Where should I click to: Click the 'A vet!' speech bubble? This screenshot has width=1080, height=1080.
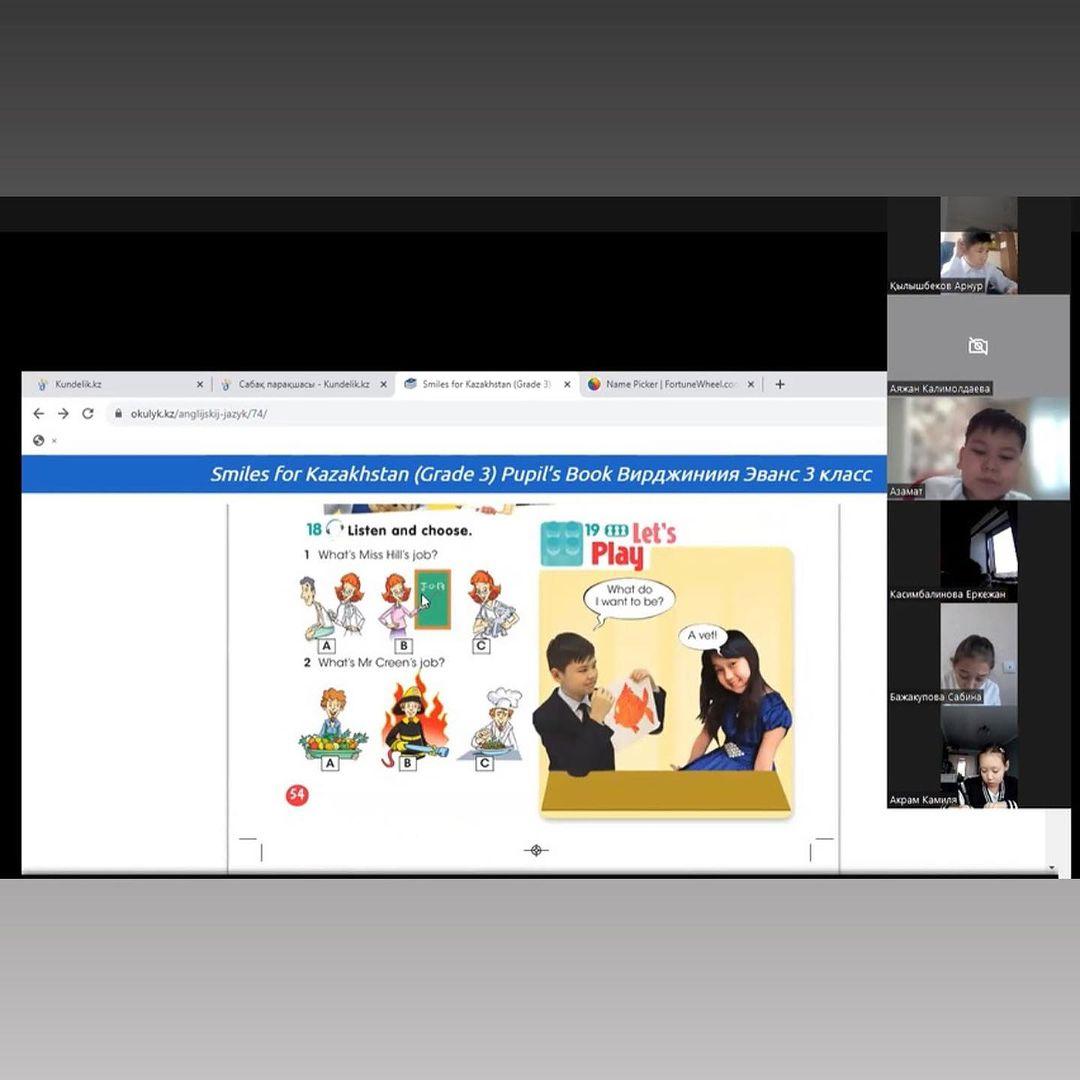coord(702,635)
